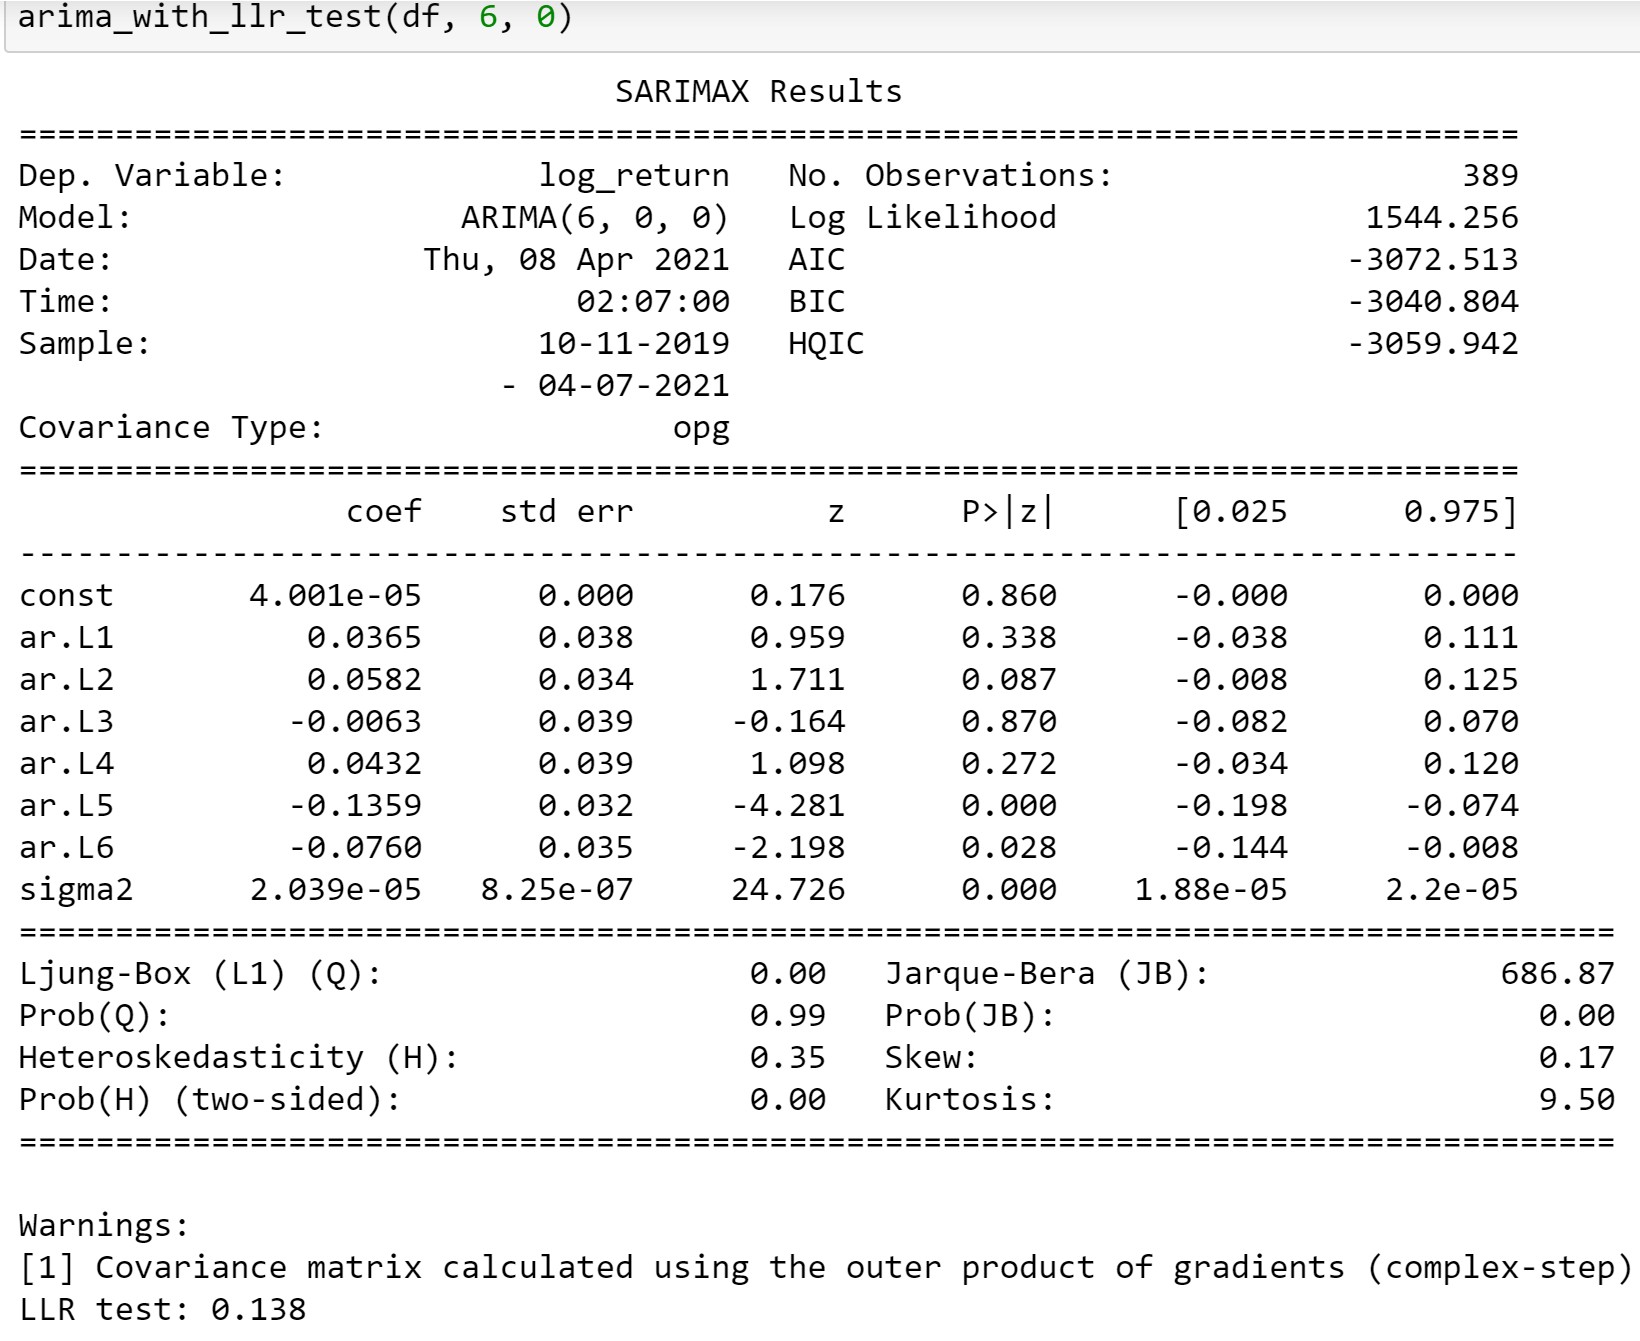Click the Jarque-Bera value 686.87

pyautogui.click(x=1557, y=974)
